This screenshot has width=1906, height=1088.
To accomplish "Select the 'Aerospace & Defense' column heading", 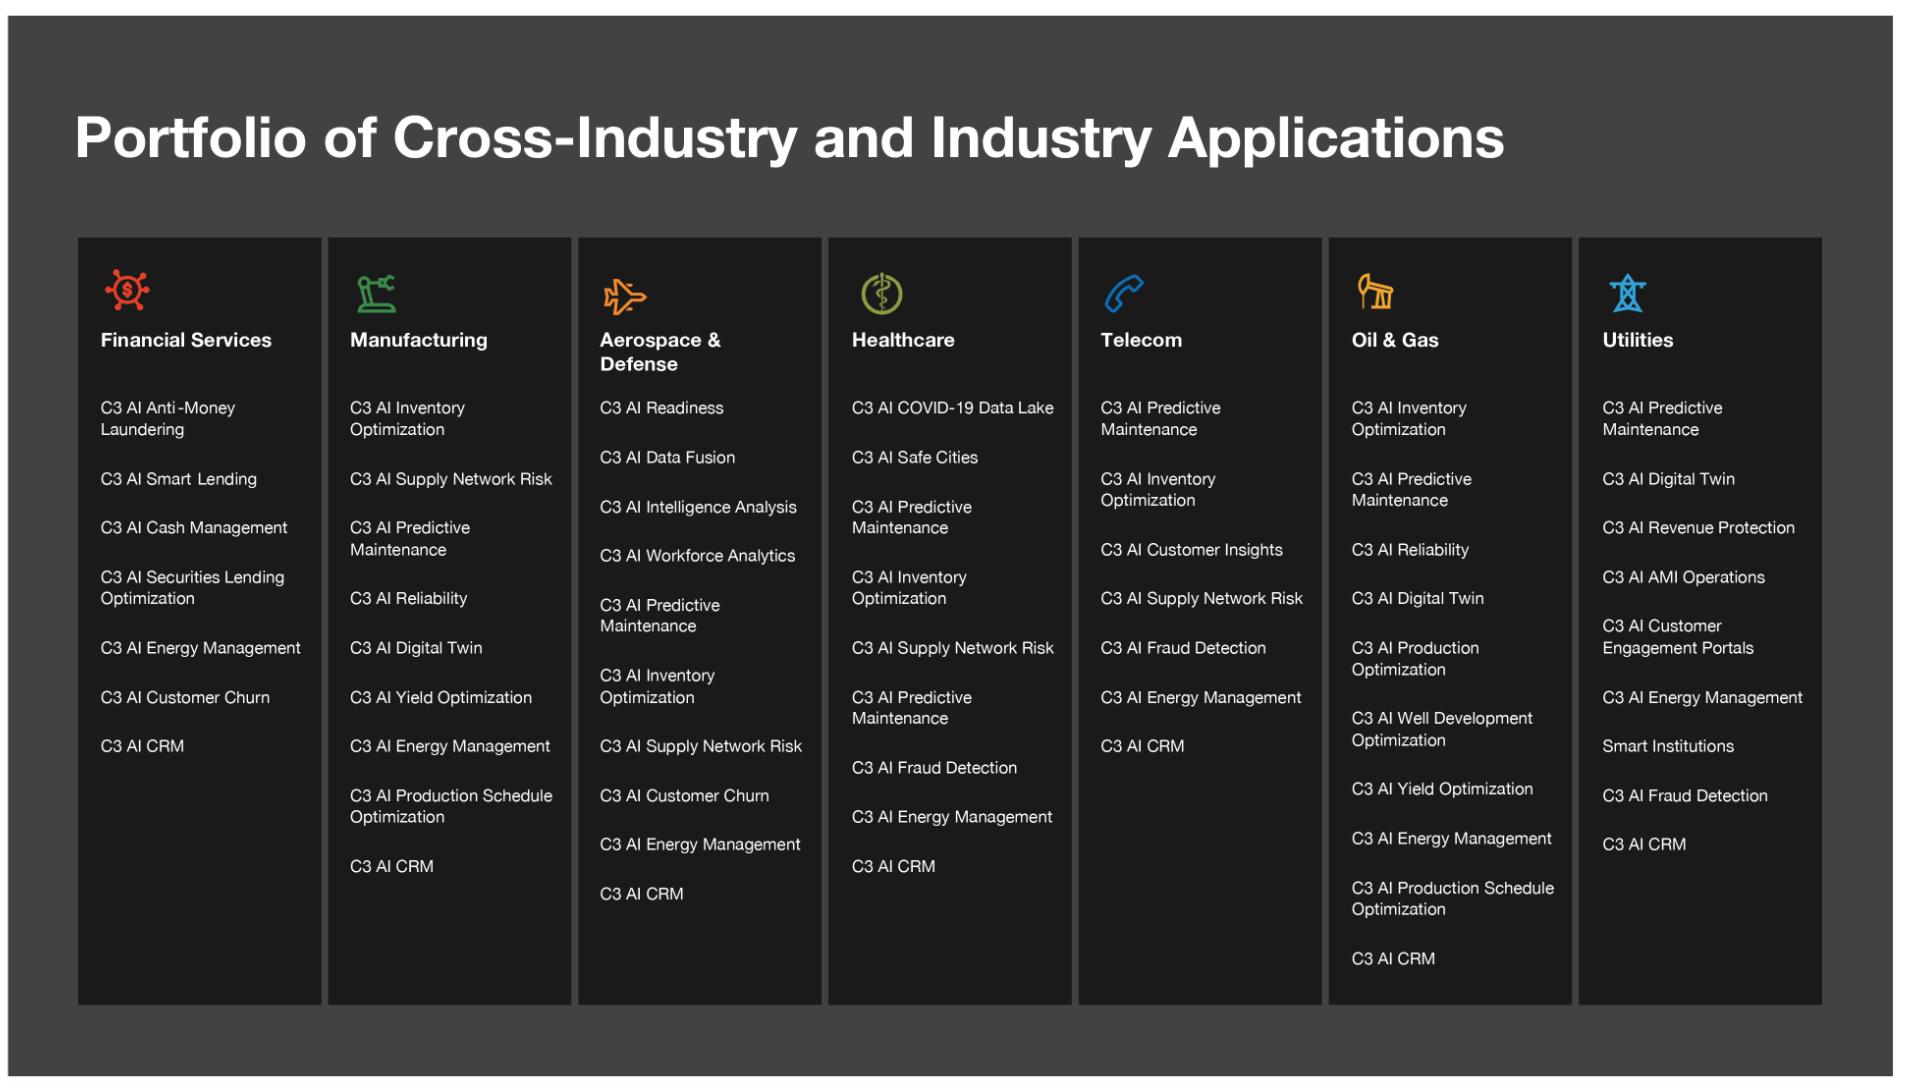I will (660, 352).
